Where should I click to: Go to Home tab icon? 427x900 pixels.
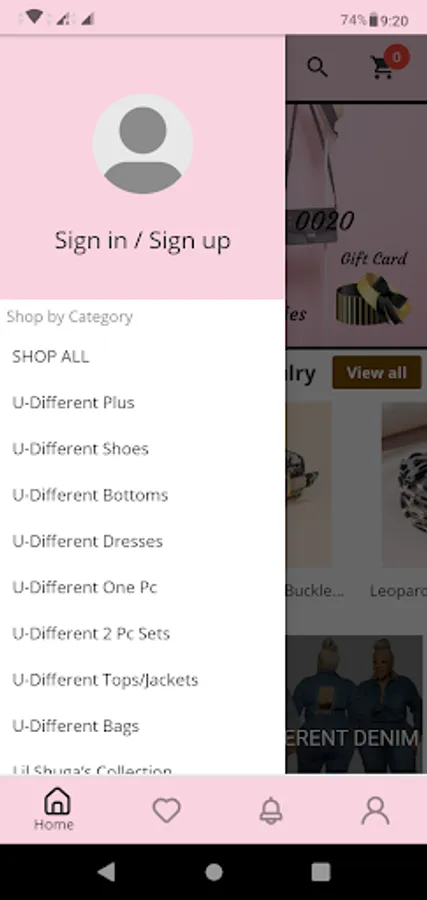click(x=57, y=800)
